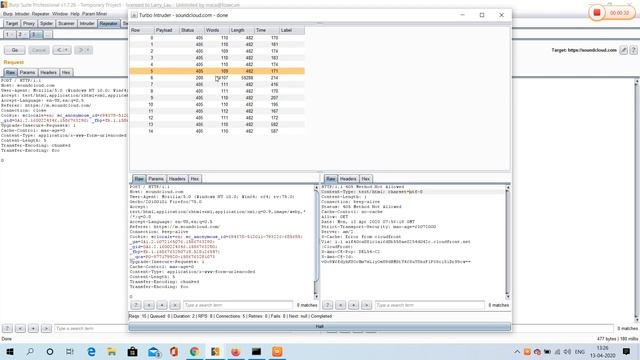This screenshot has width=640, height=360.
Task: Sort Turbo Intruder table by Status column
Action: click(191, 30)
